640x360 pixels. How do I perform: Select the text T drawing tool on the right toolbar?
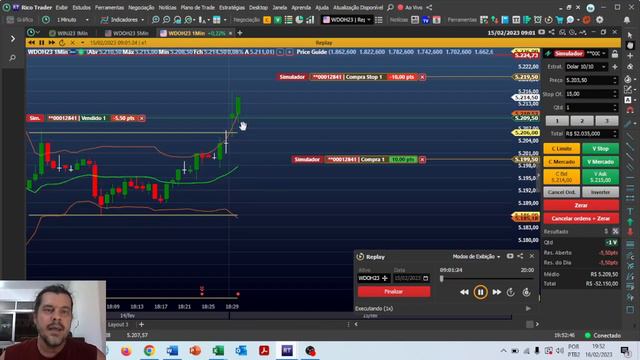coord(630,211)
